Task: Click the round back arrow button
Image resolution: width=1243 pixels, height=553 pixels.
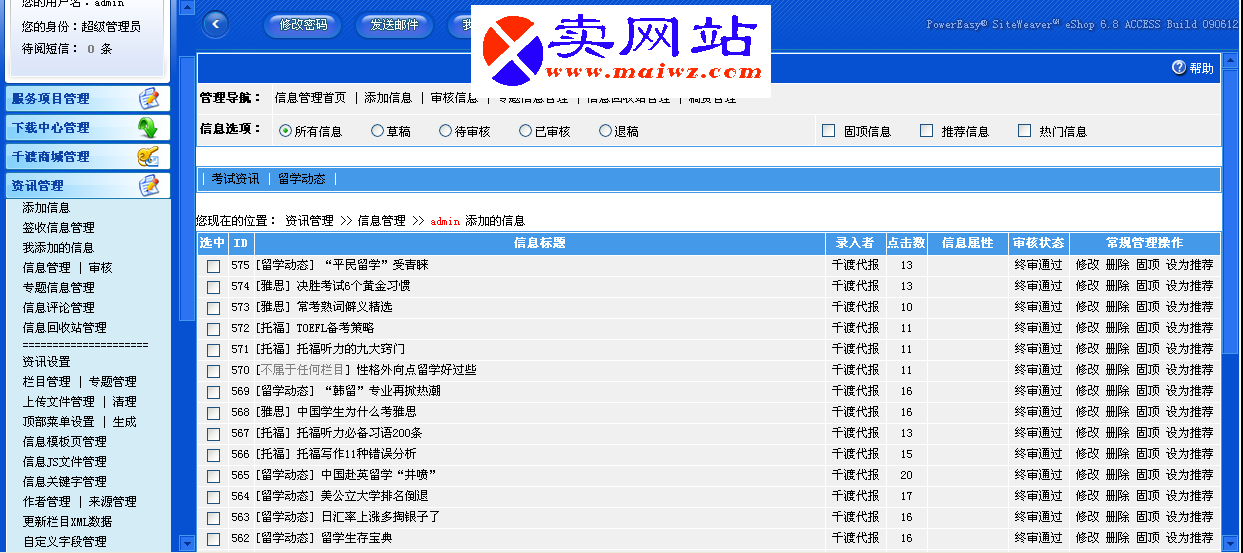Action: coord(215,24)
